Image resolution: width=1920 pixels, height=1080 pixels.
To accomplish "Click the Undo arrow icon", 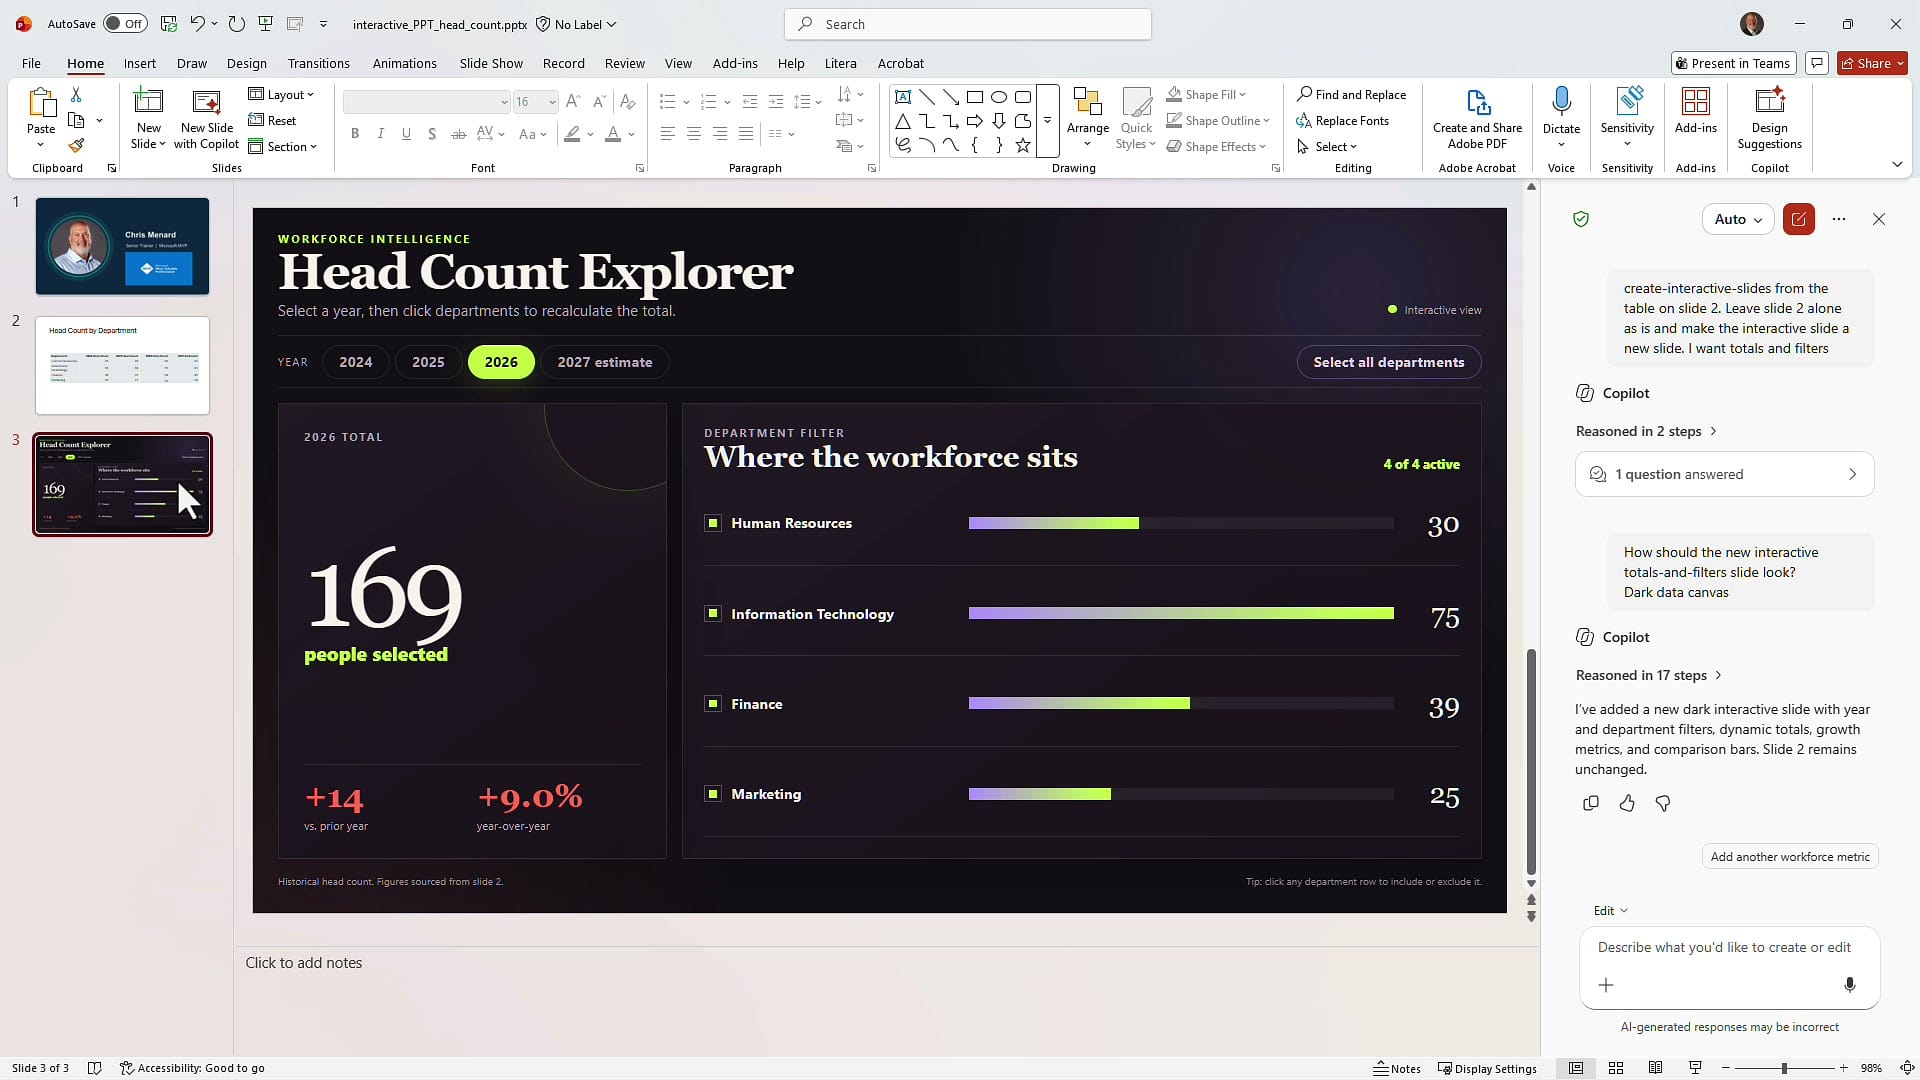I will (197, 24).
